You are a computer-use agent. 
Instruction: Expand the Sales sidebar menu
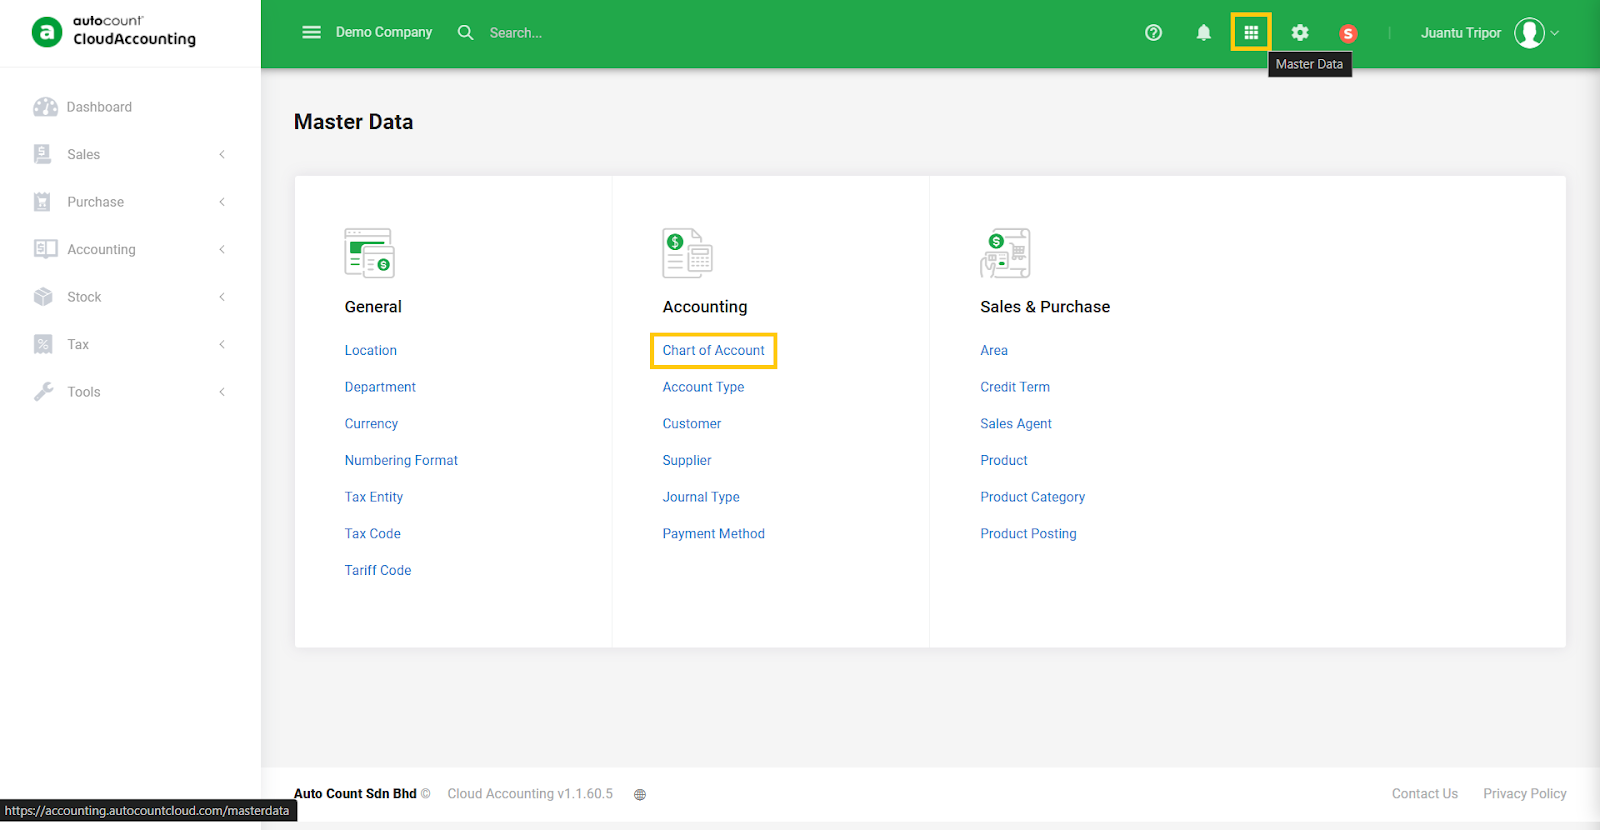[x=130, y=154]
